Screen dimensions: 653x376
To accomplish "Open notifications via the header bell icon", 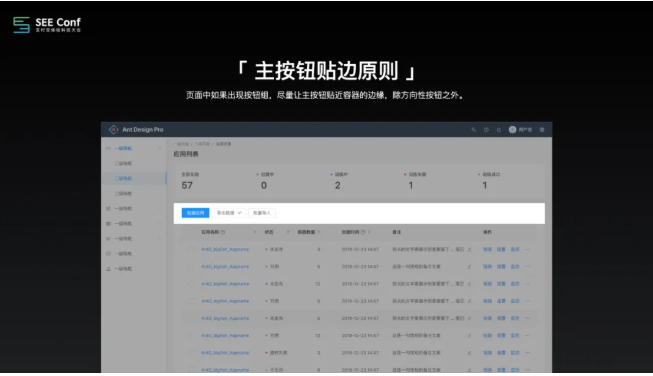I will pos(498,129).
